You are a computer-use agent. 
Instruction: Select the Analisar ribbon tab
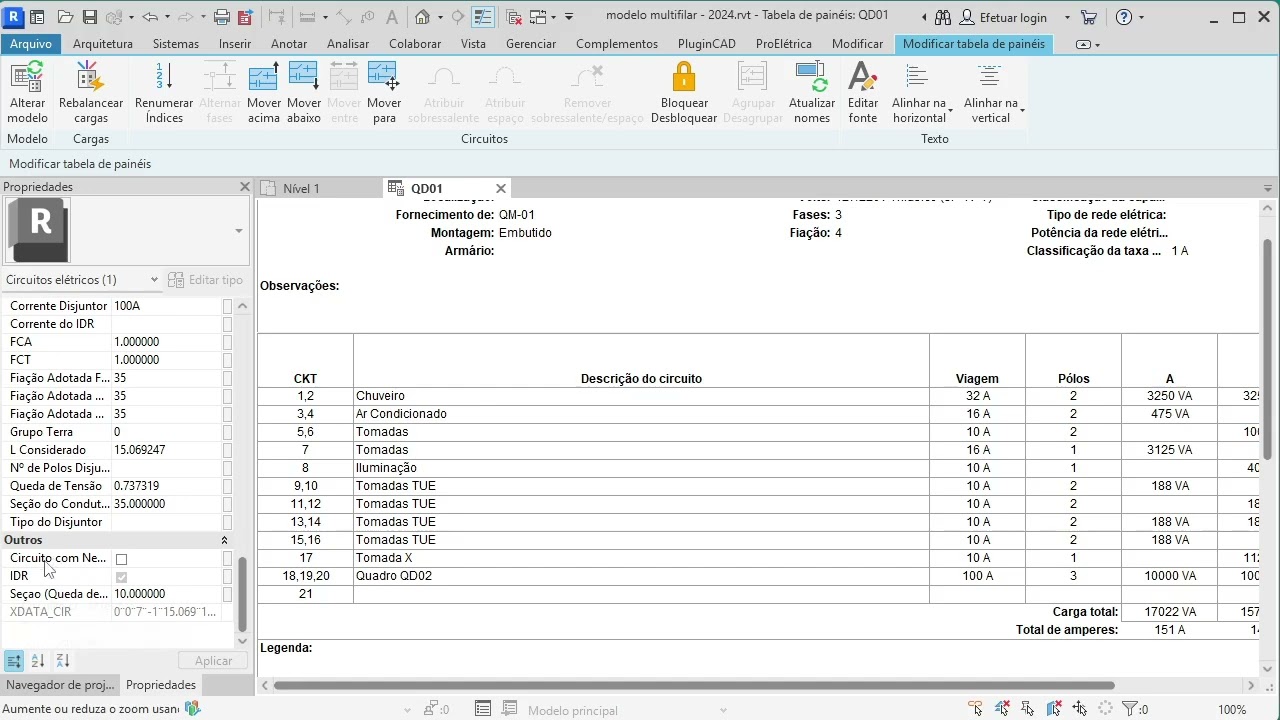coord(348,44)
